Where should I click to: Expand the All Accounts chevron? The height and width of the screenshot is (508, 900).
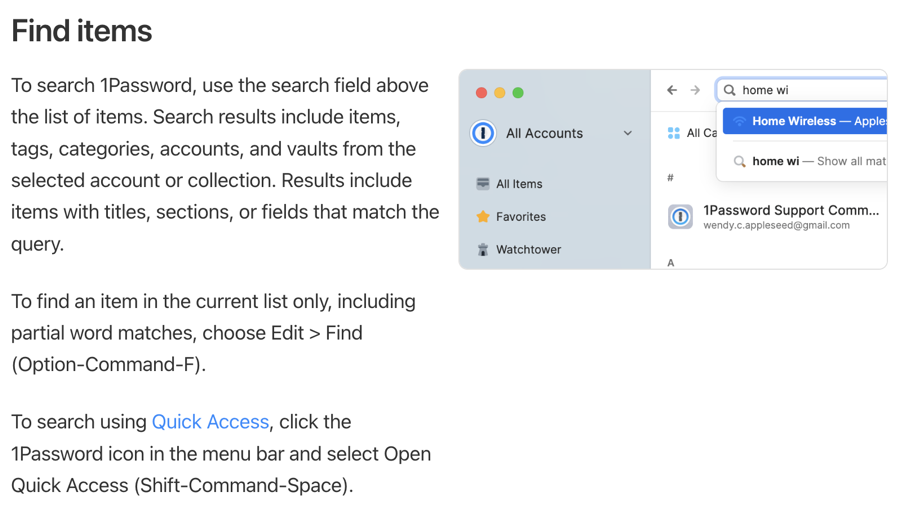pos(628,133)
